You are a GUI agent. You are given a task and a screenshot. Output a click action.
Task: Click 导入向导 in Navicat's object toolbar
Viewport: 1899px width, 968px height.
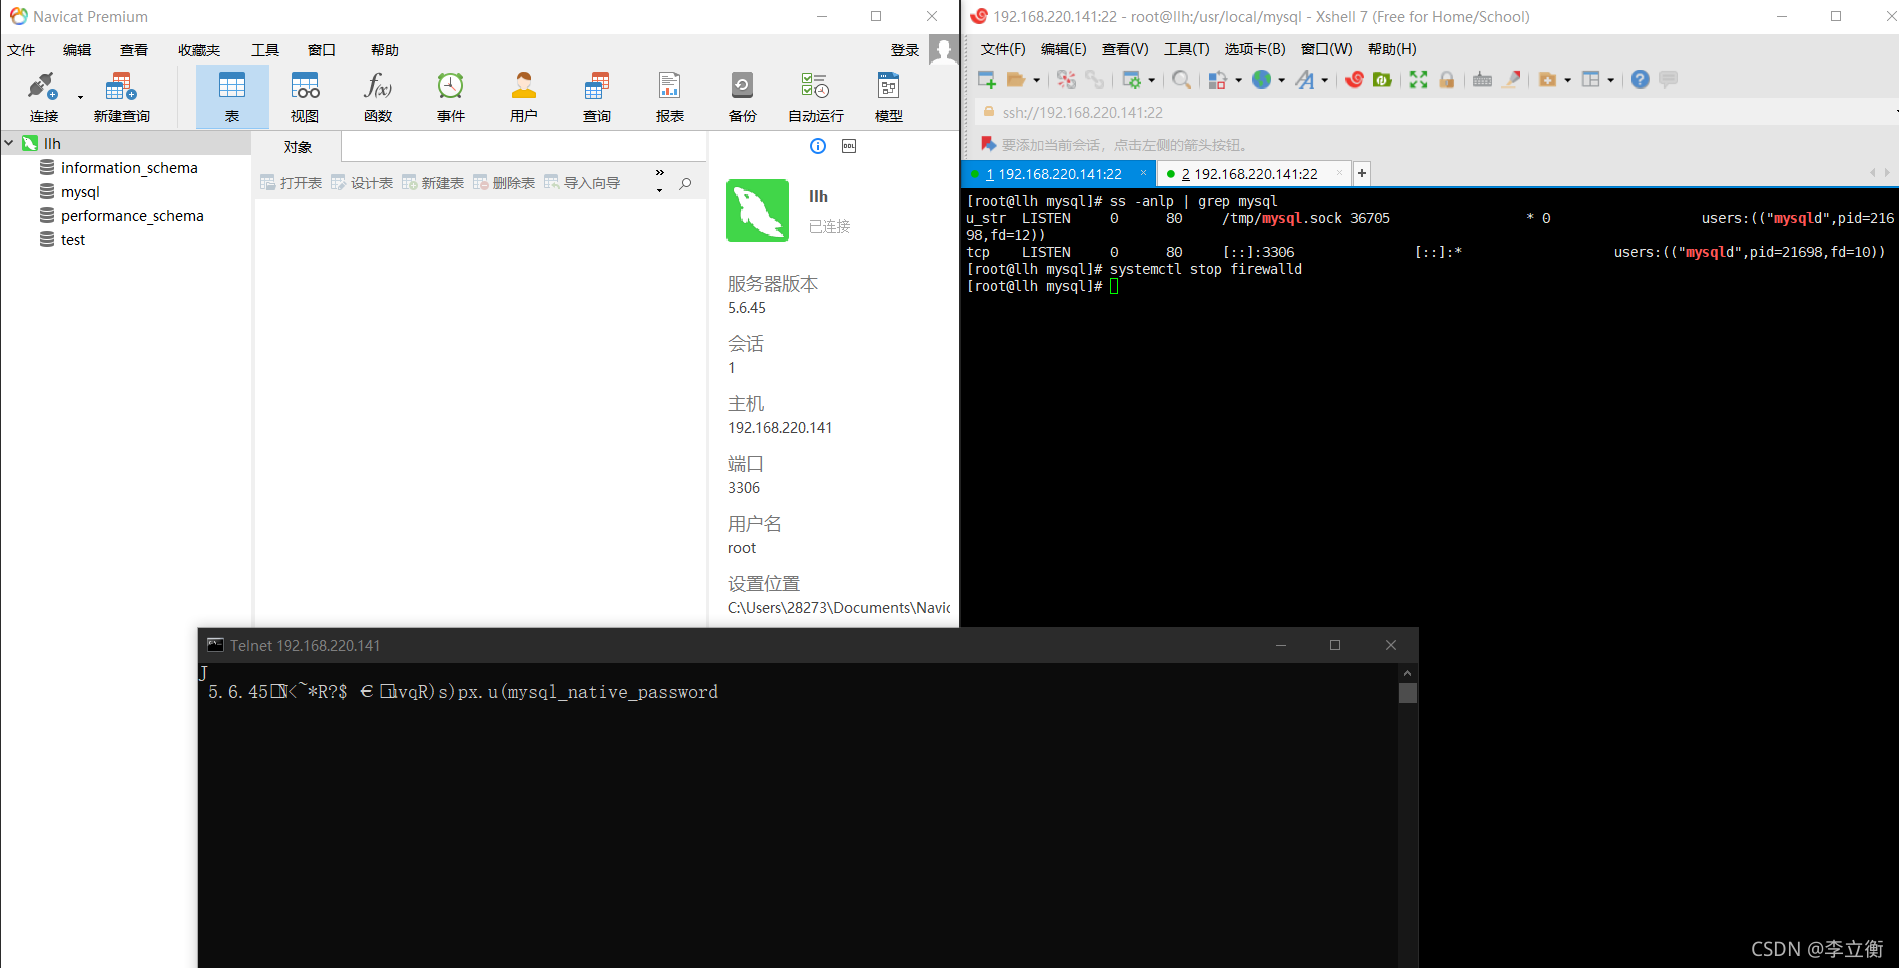coord(582,183)
